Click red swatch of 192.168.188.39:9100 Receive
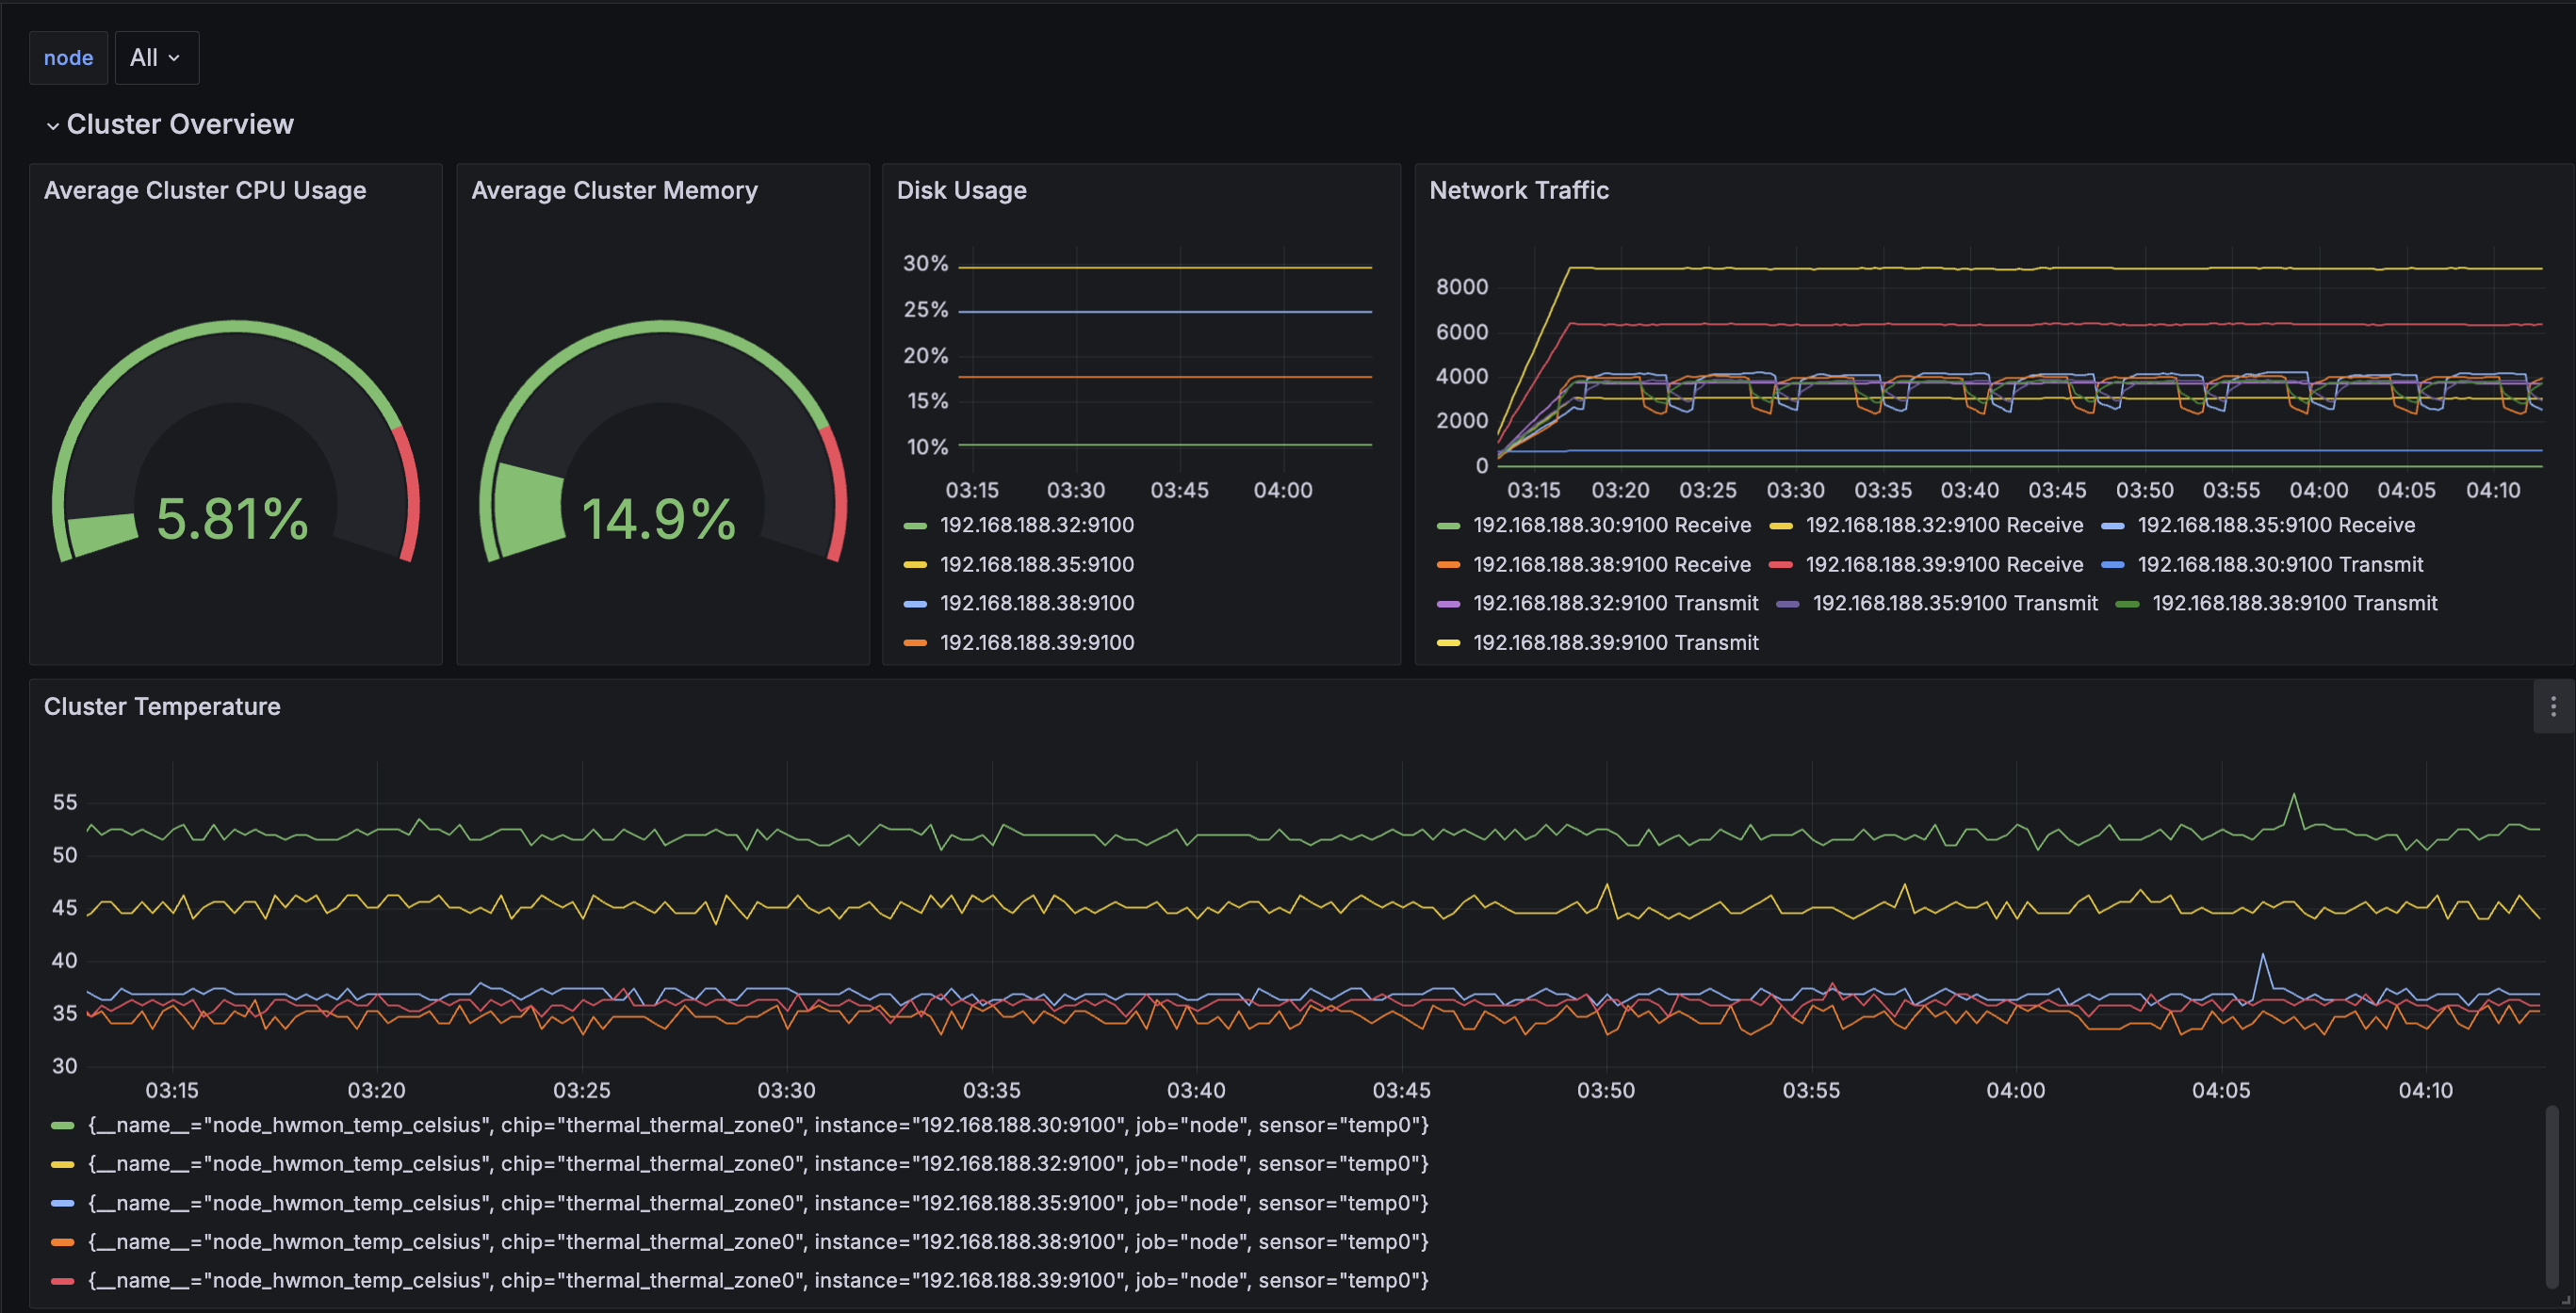Viewport: 2576px width, 1313px height. (1780, 565)
